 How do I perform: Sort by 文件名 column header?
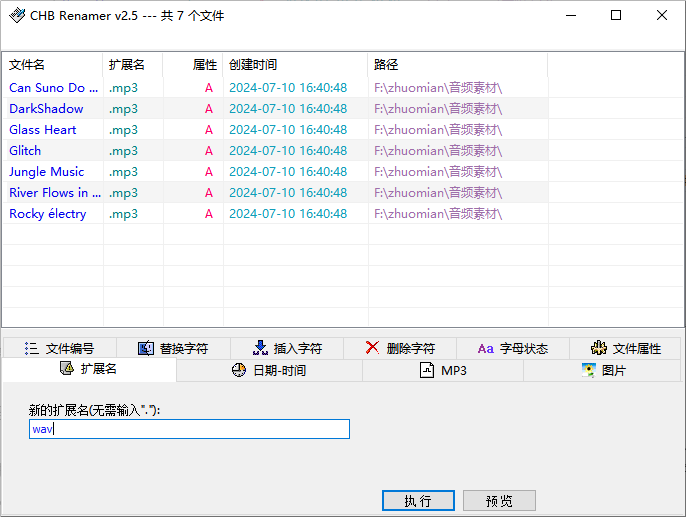(28, 64)
